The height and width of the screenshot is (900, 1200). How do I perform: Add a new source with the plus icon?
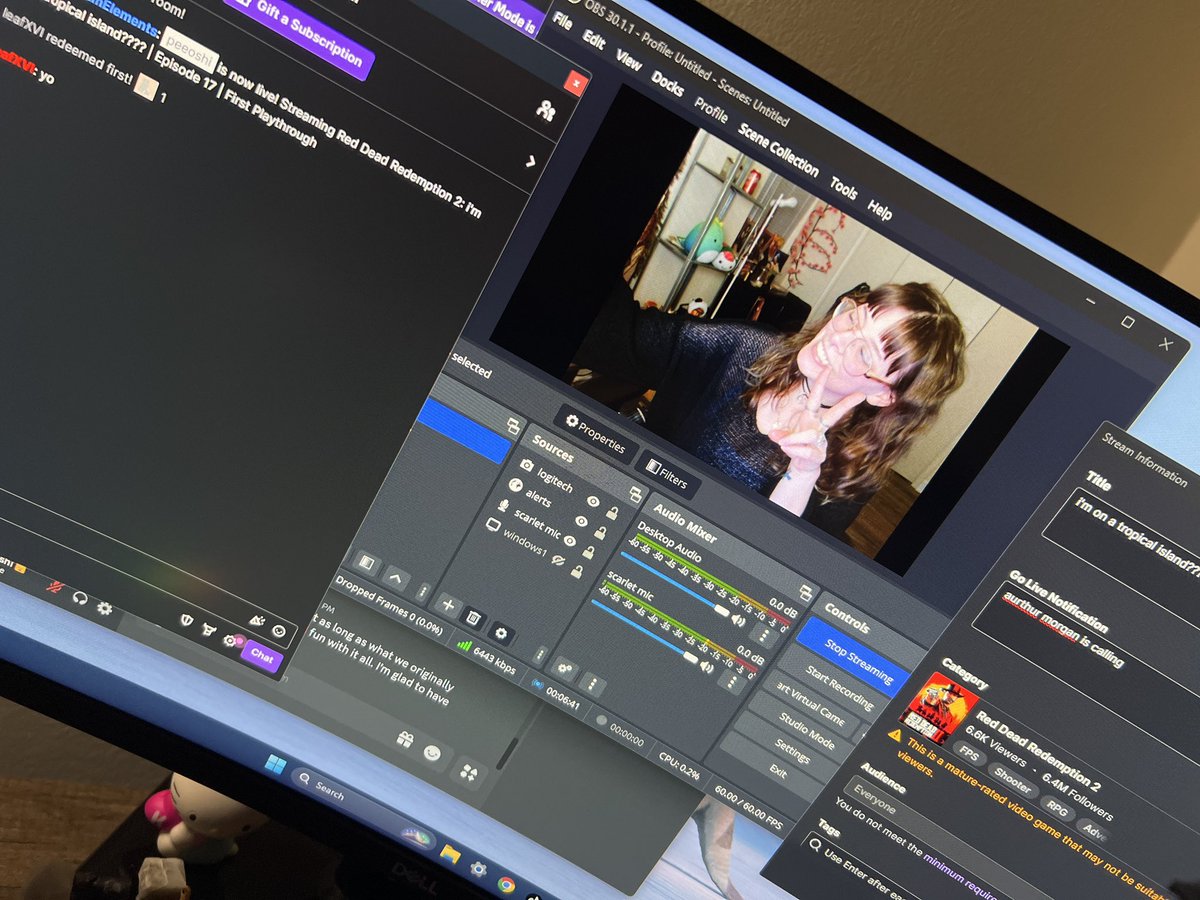coord(447,606)
